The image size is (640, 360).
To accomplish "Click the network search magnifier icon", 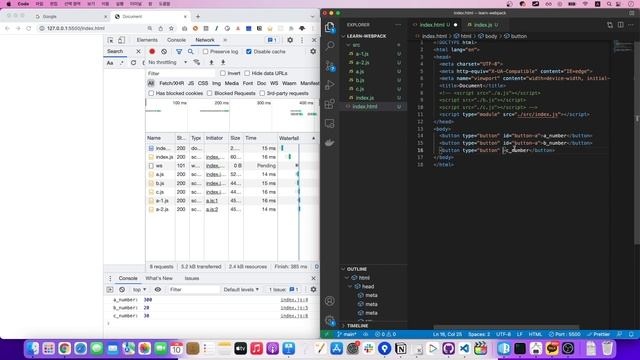I will coord(191,52).
